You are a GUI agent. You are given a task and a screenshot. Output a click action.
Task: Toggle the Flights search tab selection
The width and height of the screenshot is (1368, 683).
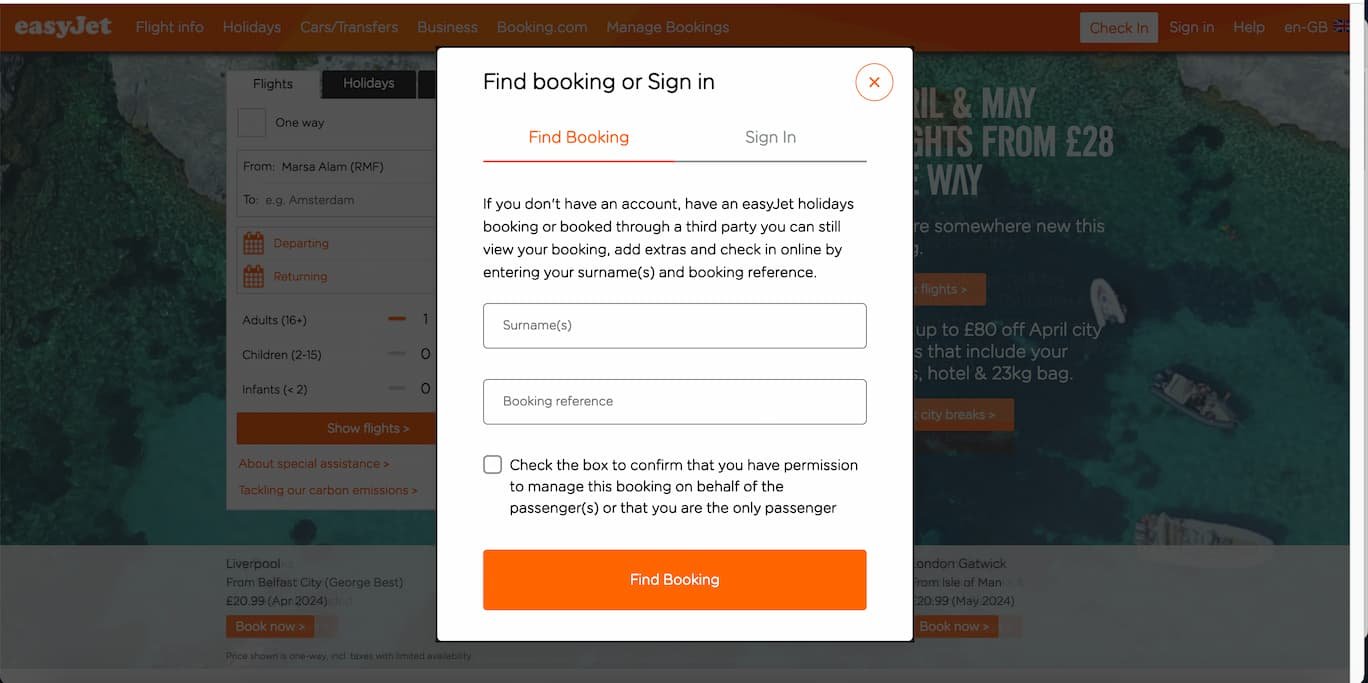click(273, 84)
